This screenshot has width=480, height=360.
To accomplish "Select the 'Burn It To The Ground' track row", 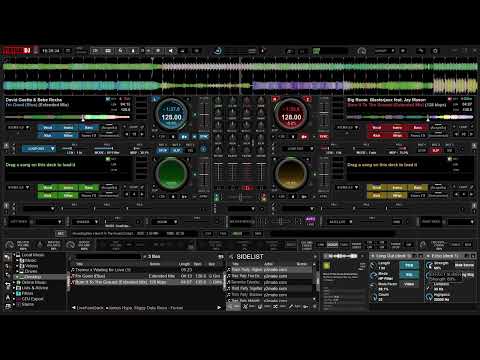I will tap(147, 282).
